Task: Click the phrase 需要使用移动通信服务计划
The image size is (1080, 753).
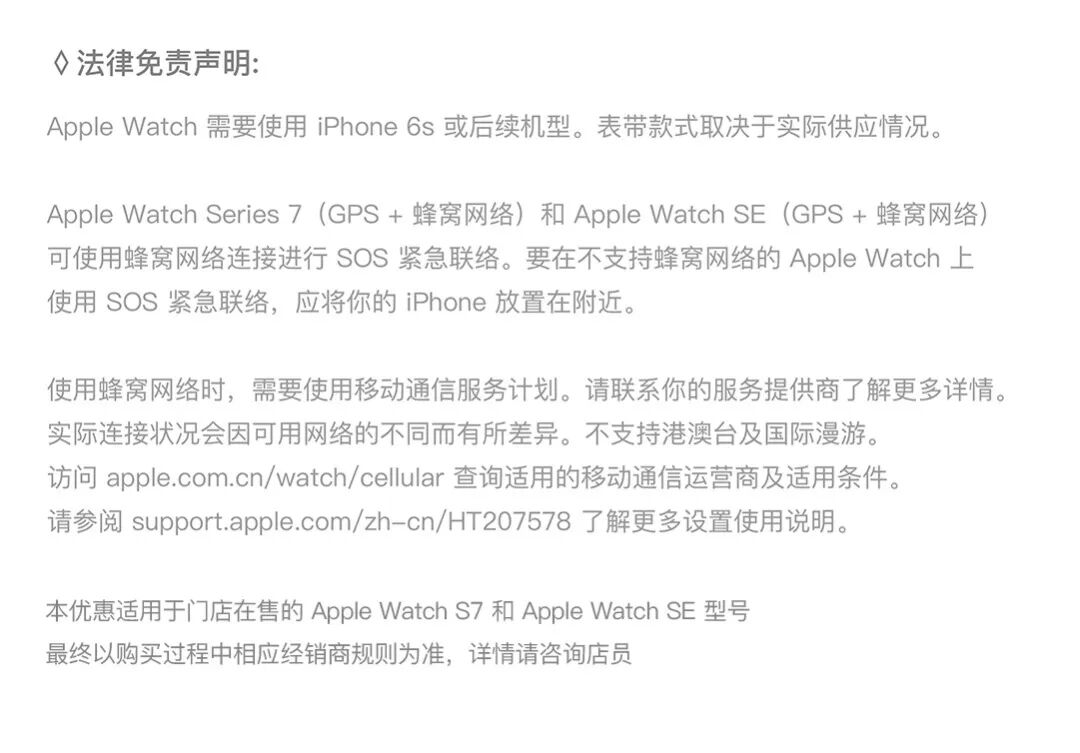Action: 411,390
